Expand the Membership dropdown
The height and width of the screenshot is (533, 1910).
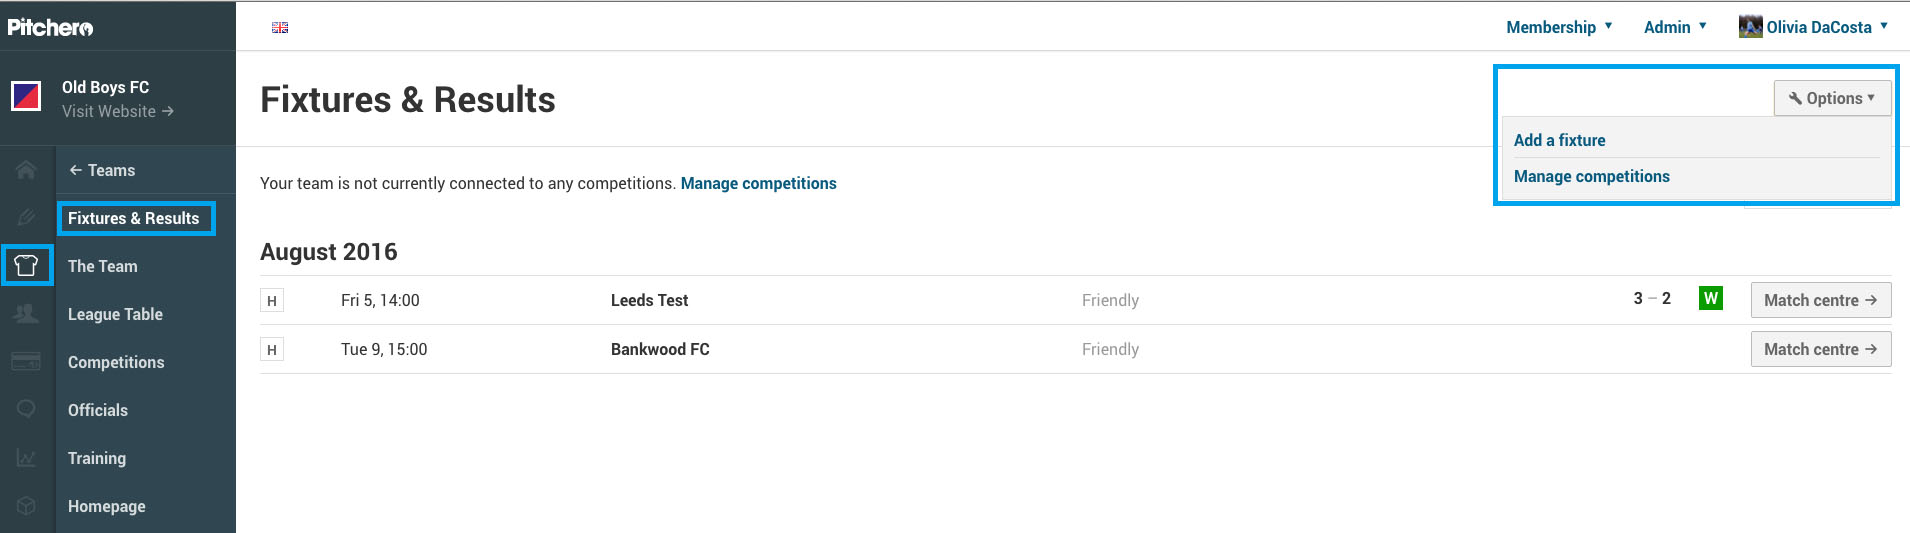tap(1559, 27)
